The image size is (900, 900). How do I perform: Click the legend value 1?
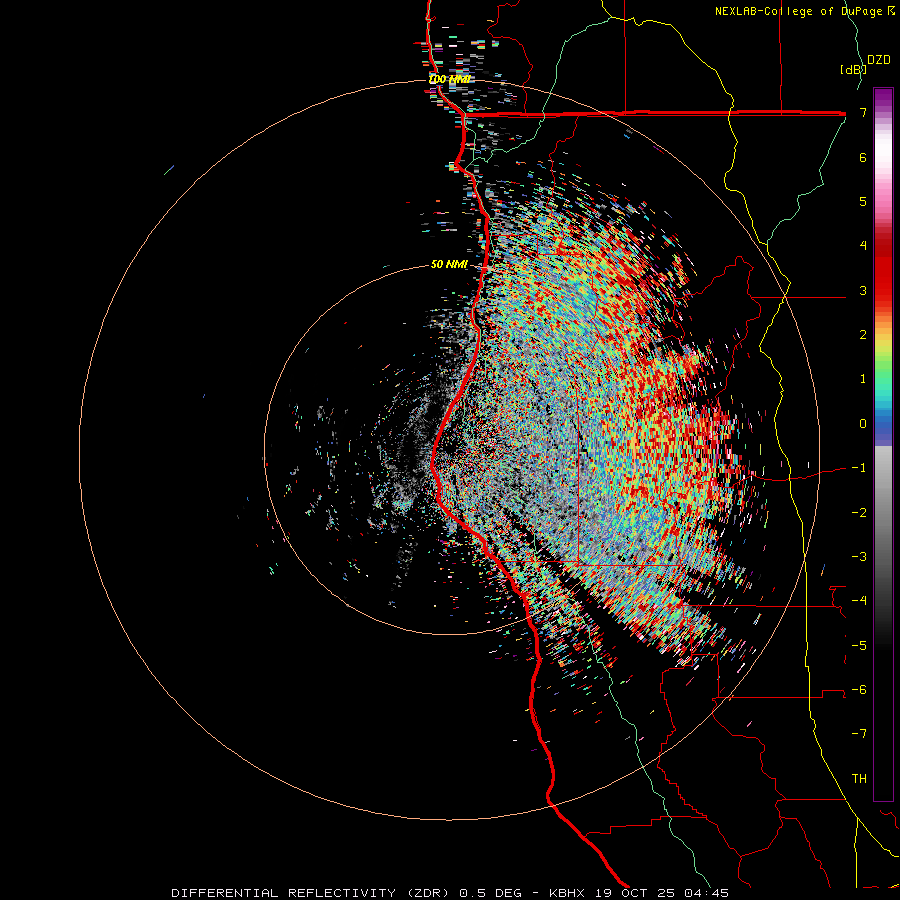(863, 379)
